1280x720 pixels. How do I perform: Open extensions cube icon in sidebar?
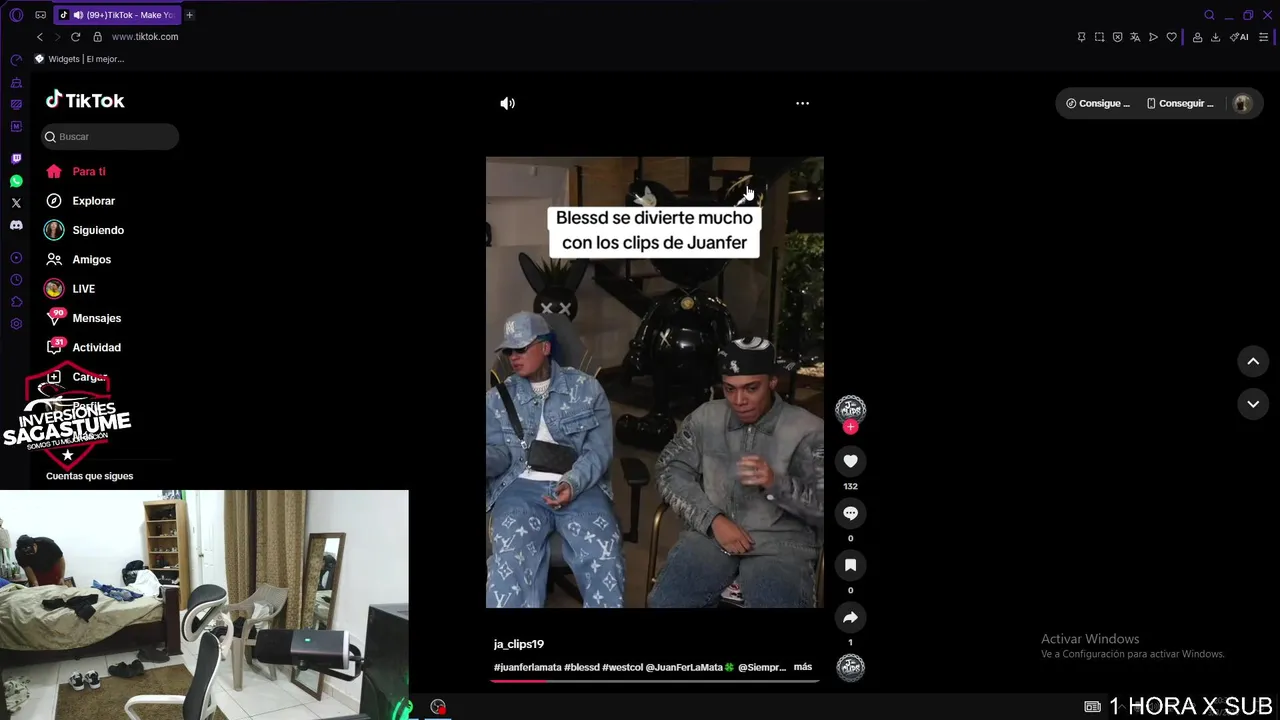(16, 302)
